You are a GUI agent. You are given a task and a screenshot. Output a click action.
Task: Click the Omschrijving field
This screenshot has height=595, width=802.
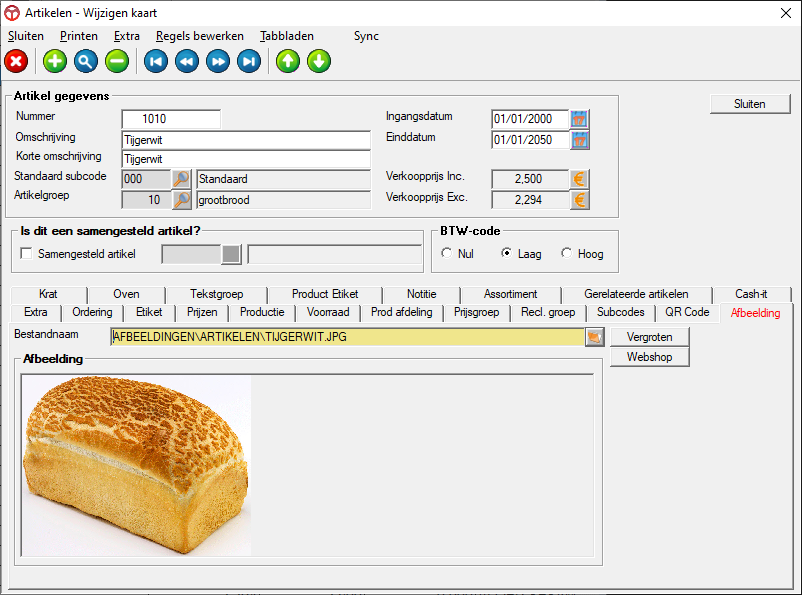coord(246,140)
